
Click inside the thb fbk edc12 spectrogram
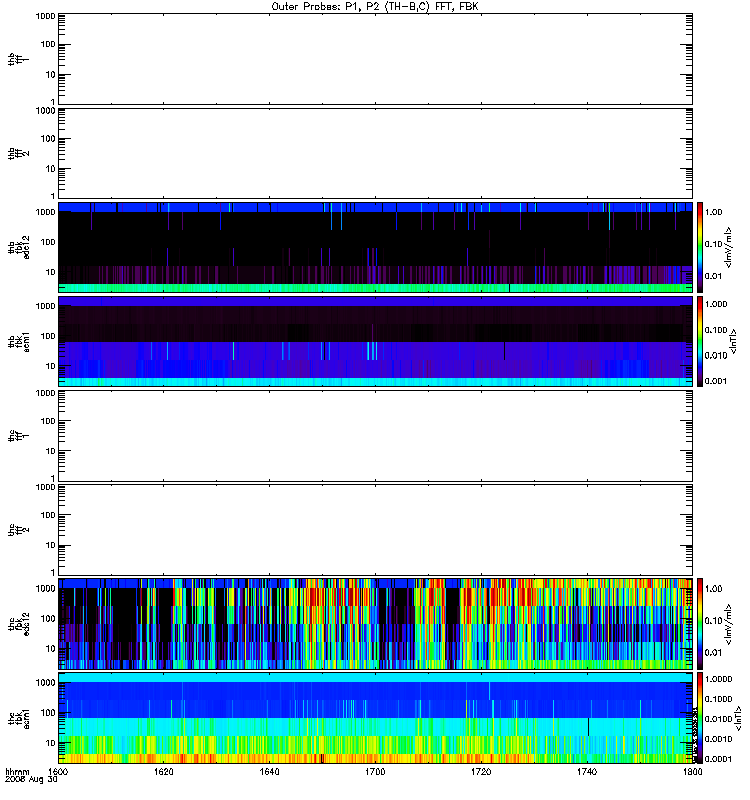coord(375,247)
